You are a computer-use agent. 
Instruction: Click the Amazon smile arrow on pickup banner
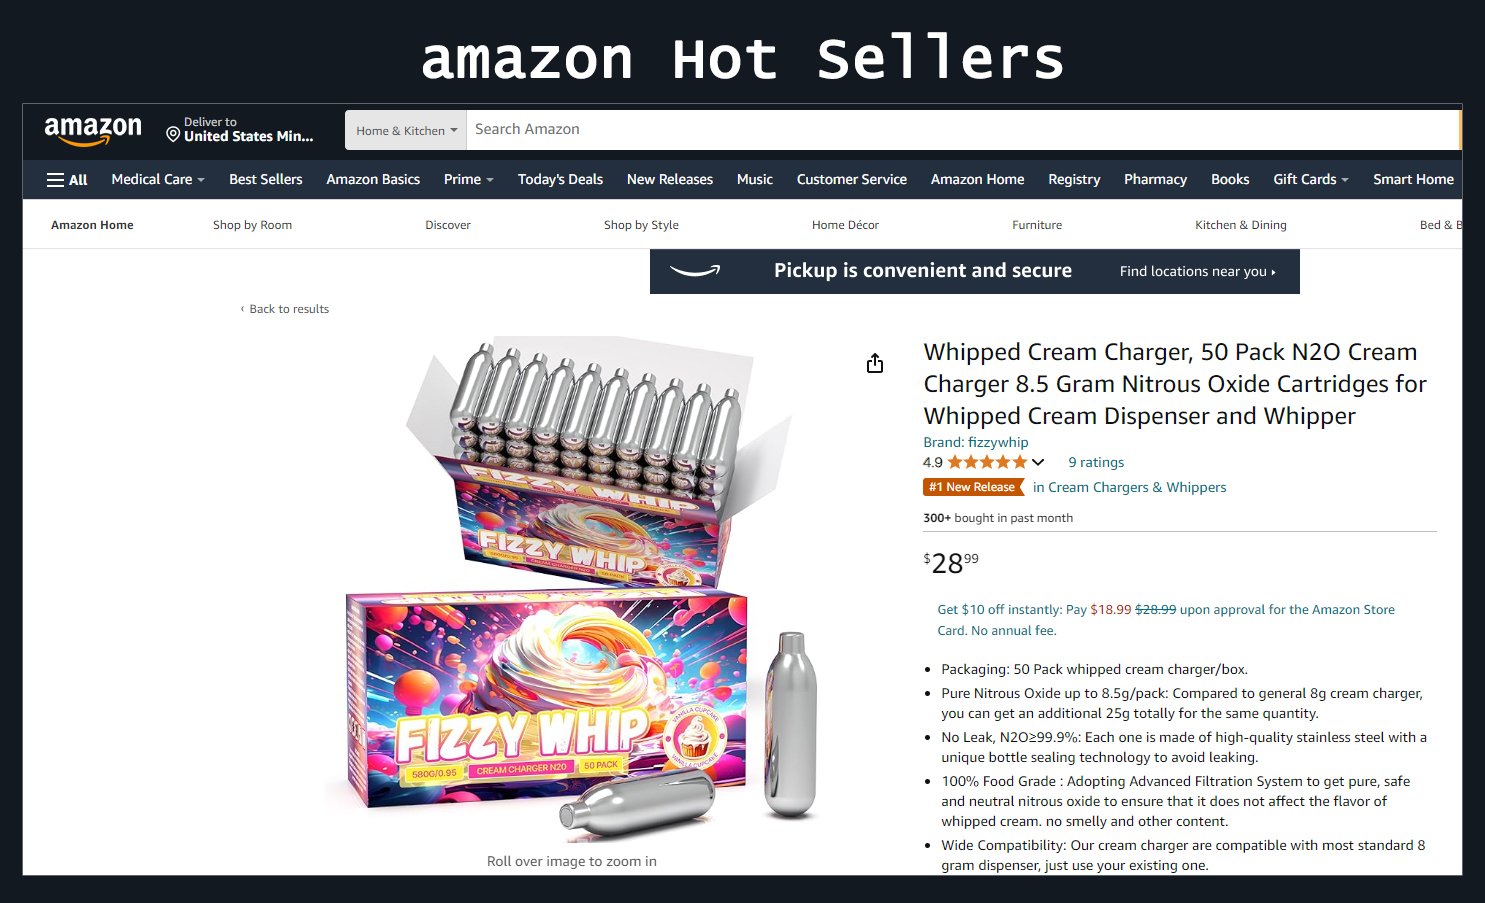tap(695, 270)
